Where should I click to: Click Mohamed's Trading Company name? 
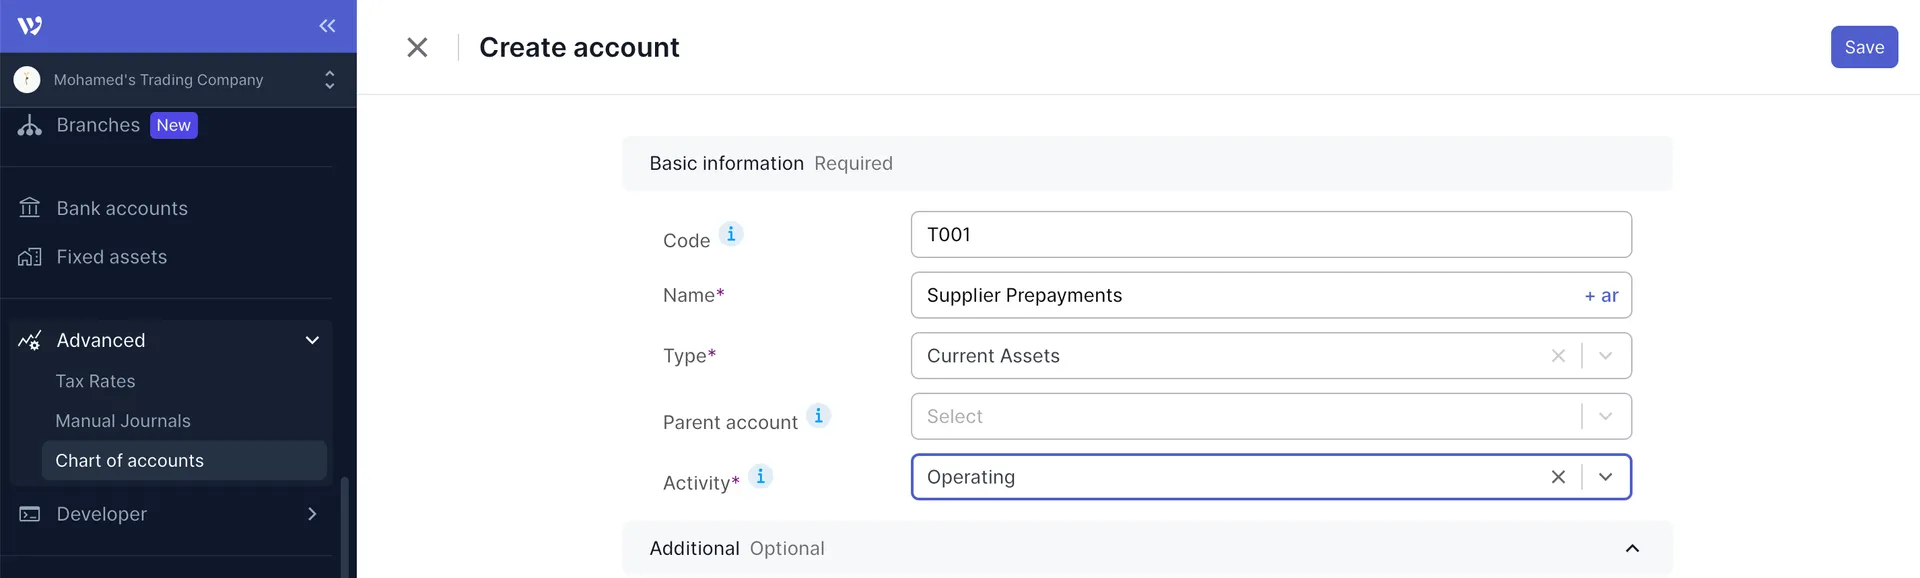pyautogui.click(x=159, y=80)
